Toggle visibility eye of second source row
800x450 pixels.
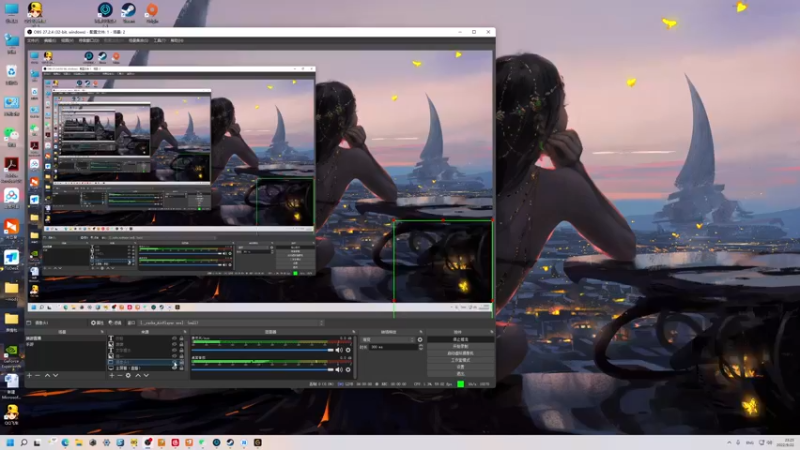pyautogui.click(x=174, y=344)
